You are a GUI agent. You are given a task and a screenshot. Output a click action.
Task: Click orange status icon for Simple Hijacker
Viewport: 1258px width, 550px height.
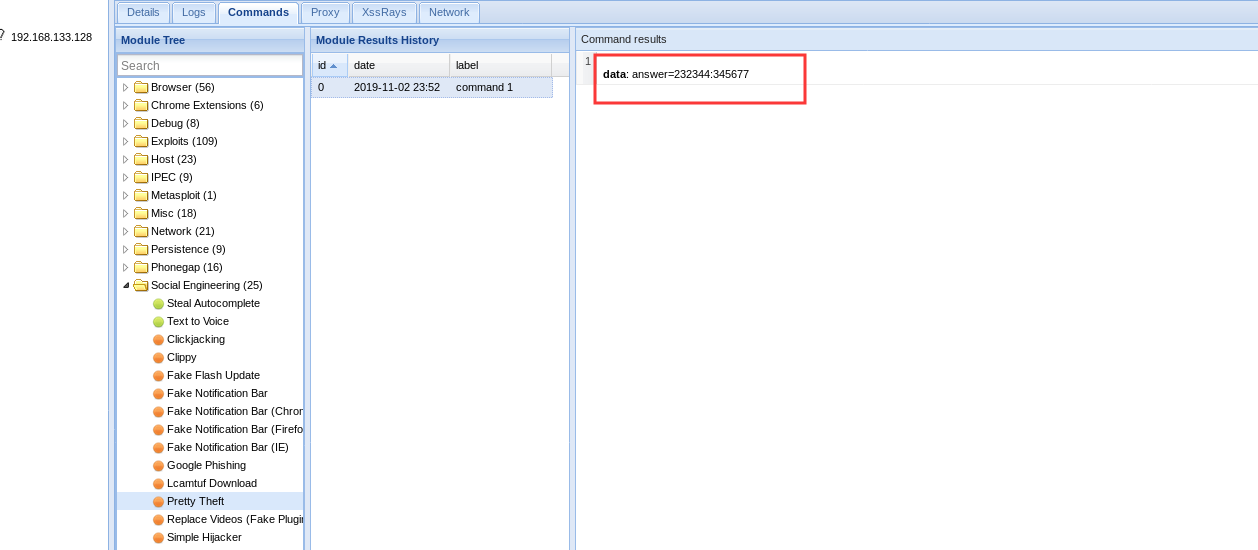pos(158,537)
